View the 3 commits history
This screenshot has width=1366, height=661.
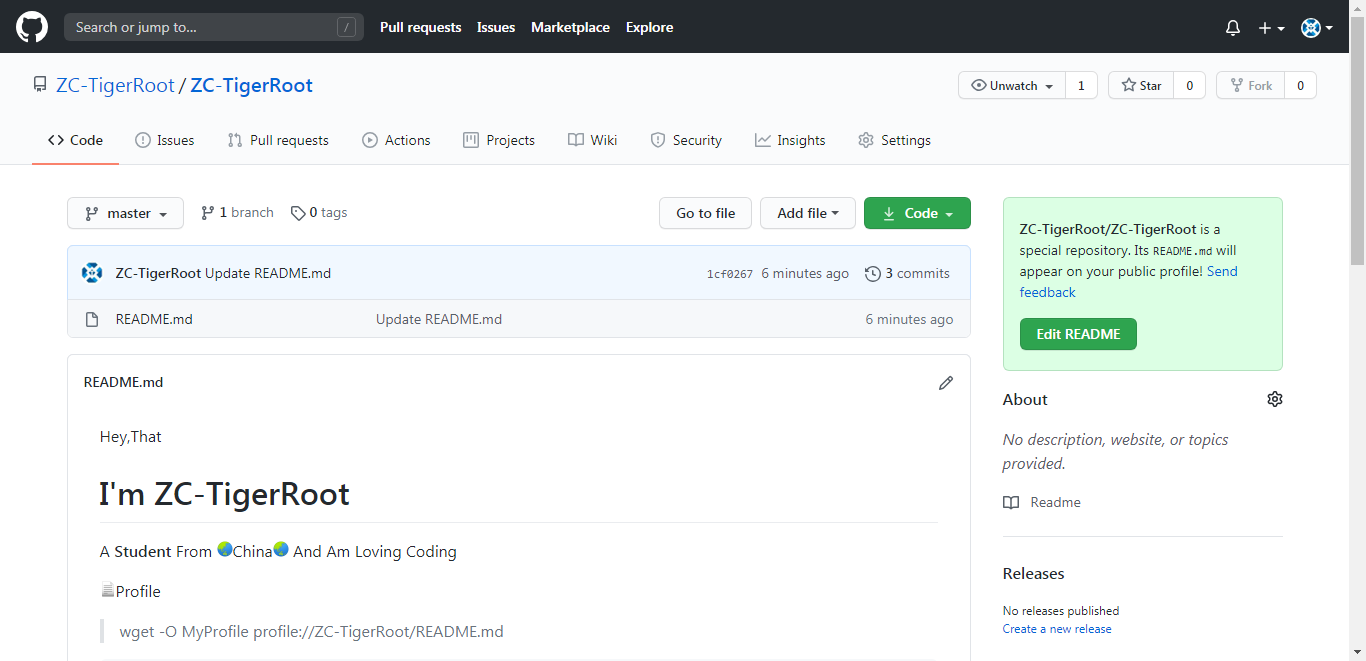907,273
